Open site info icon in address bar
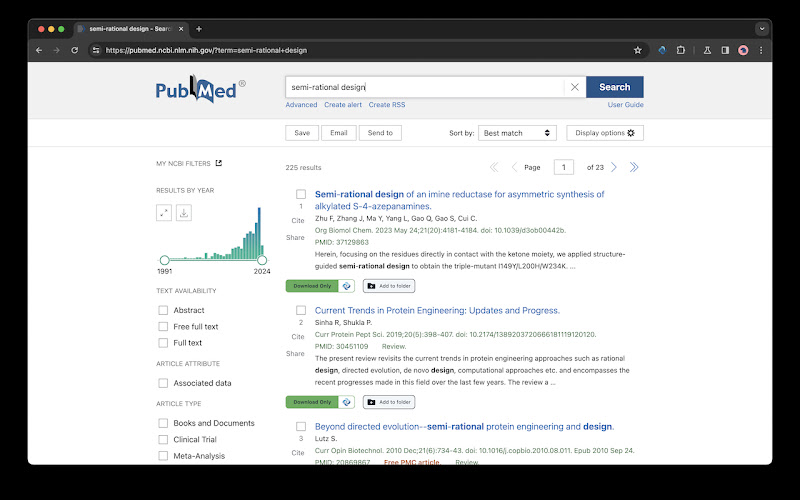The width and height of the screenshot is (800, 500). [95, 50]
